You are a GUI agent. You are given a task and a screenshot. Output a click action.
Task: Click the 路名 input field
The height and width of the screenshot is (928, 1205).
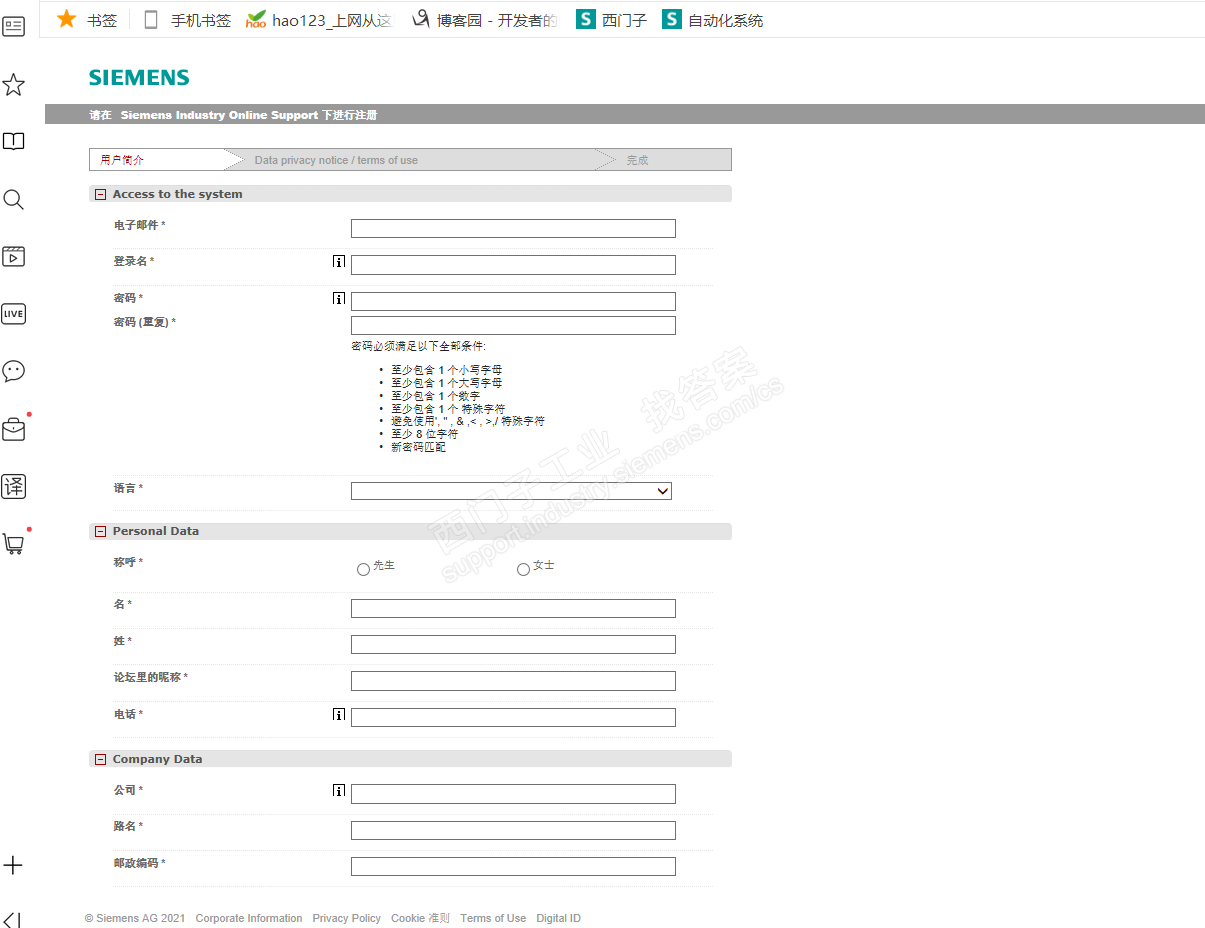[513, 830]
